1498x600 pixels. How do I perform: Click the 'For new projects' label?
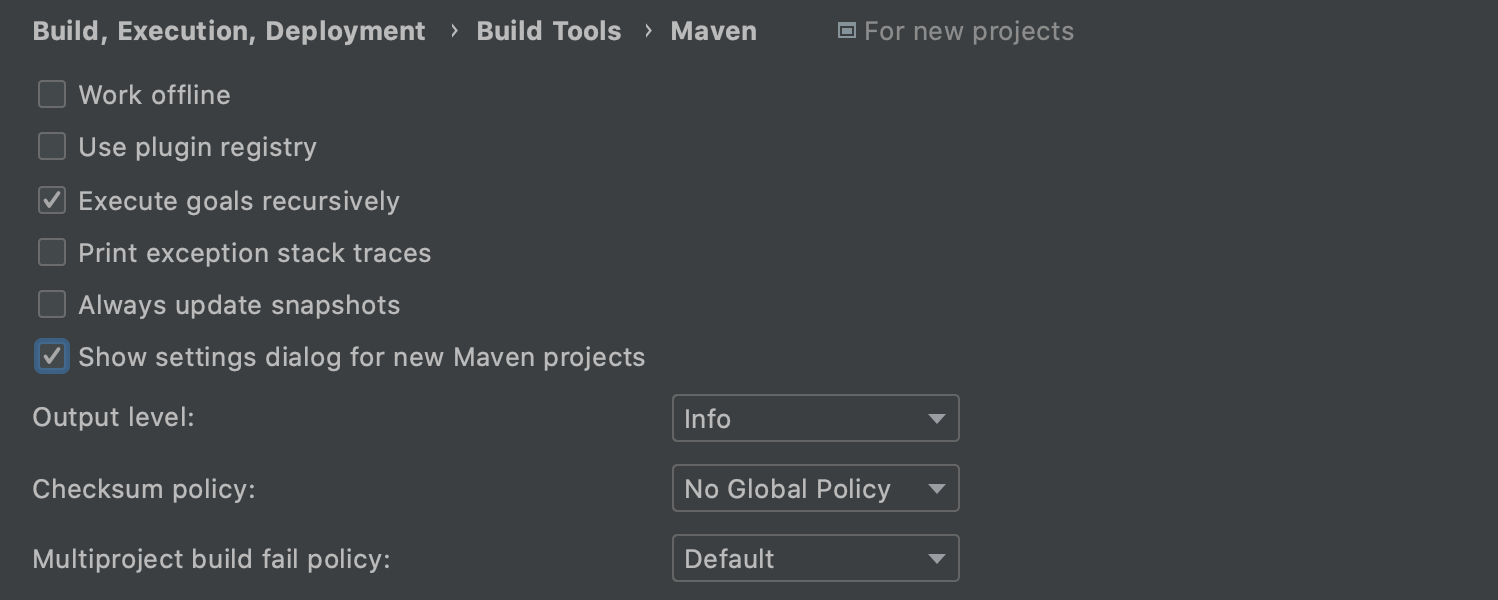click(x=968, y=31)
